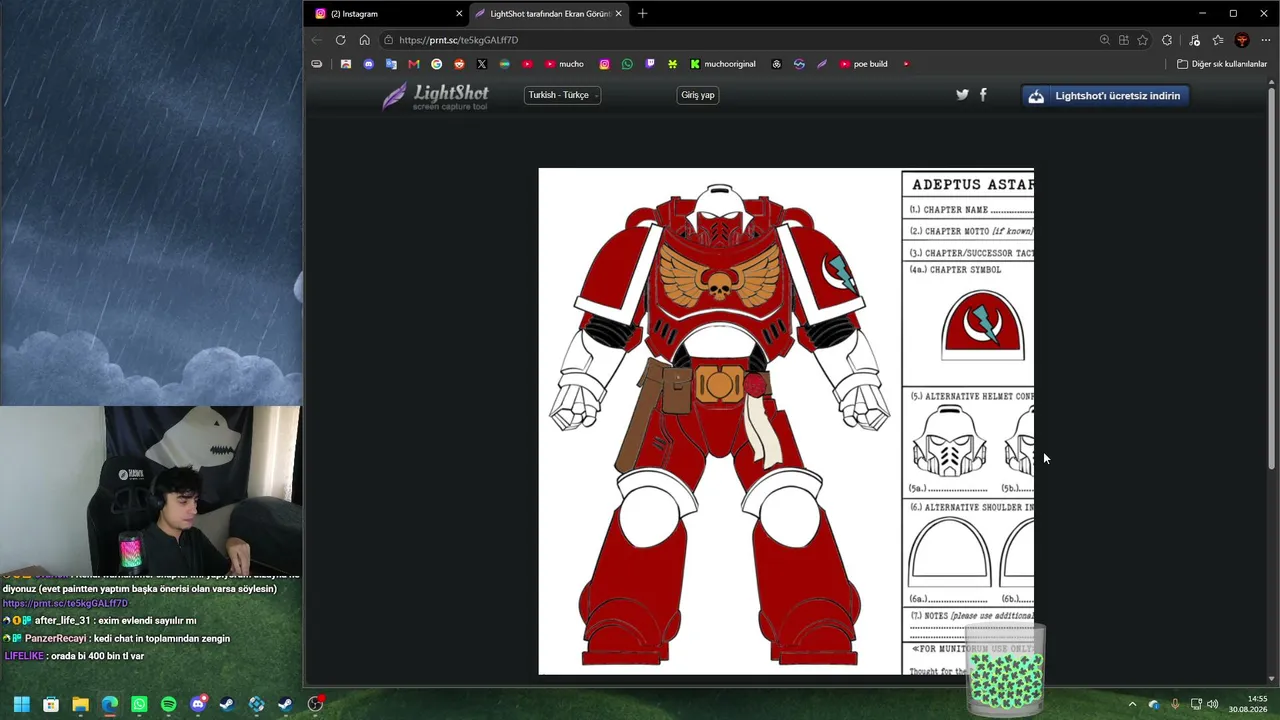
Task: Open the poe build bookmark
Action: 864,64
